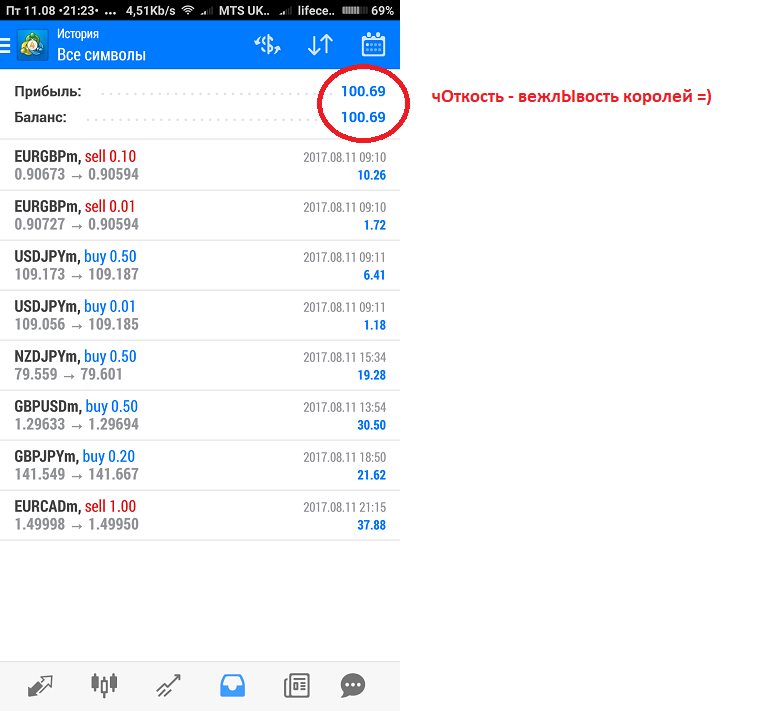Click profit amount 30.50
Viewport: 761px width, 711px height.
[372, 425]
